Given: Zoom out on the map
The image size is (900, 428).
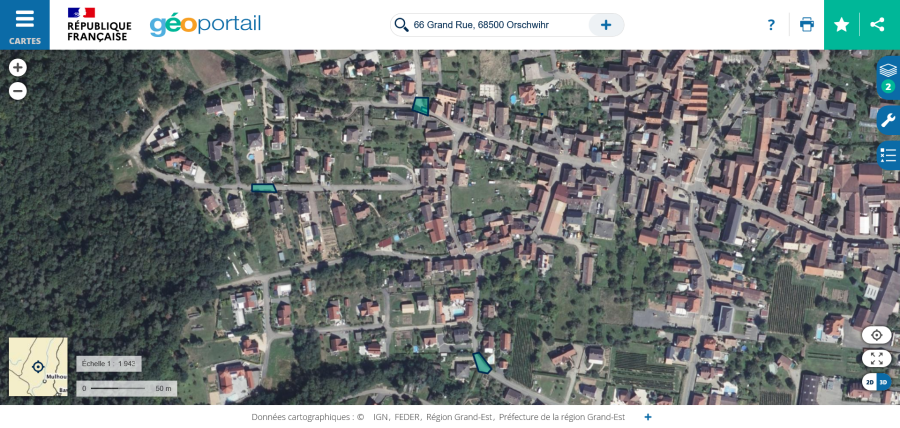Looking at the screenshot, I should point(18,91).
